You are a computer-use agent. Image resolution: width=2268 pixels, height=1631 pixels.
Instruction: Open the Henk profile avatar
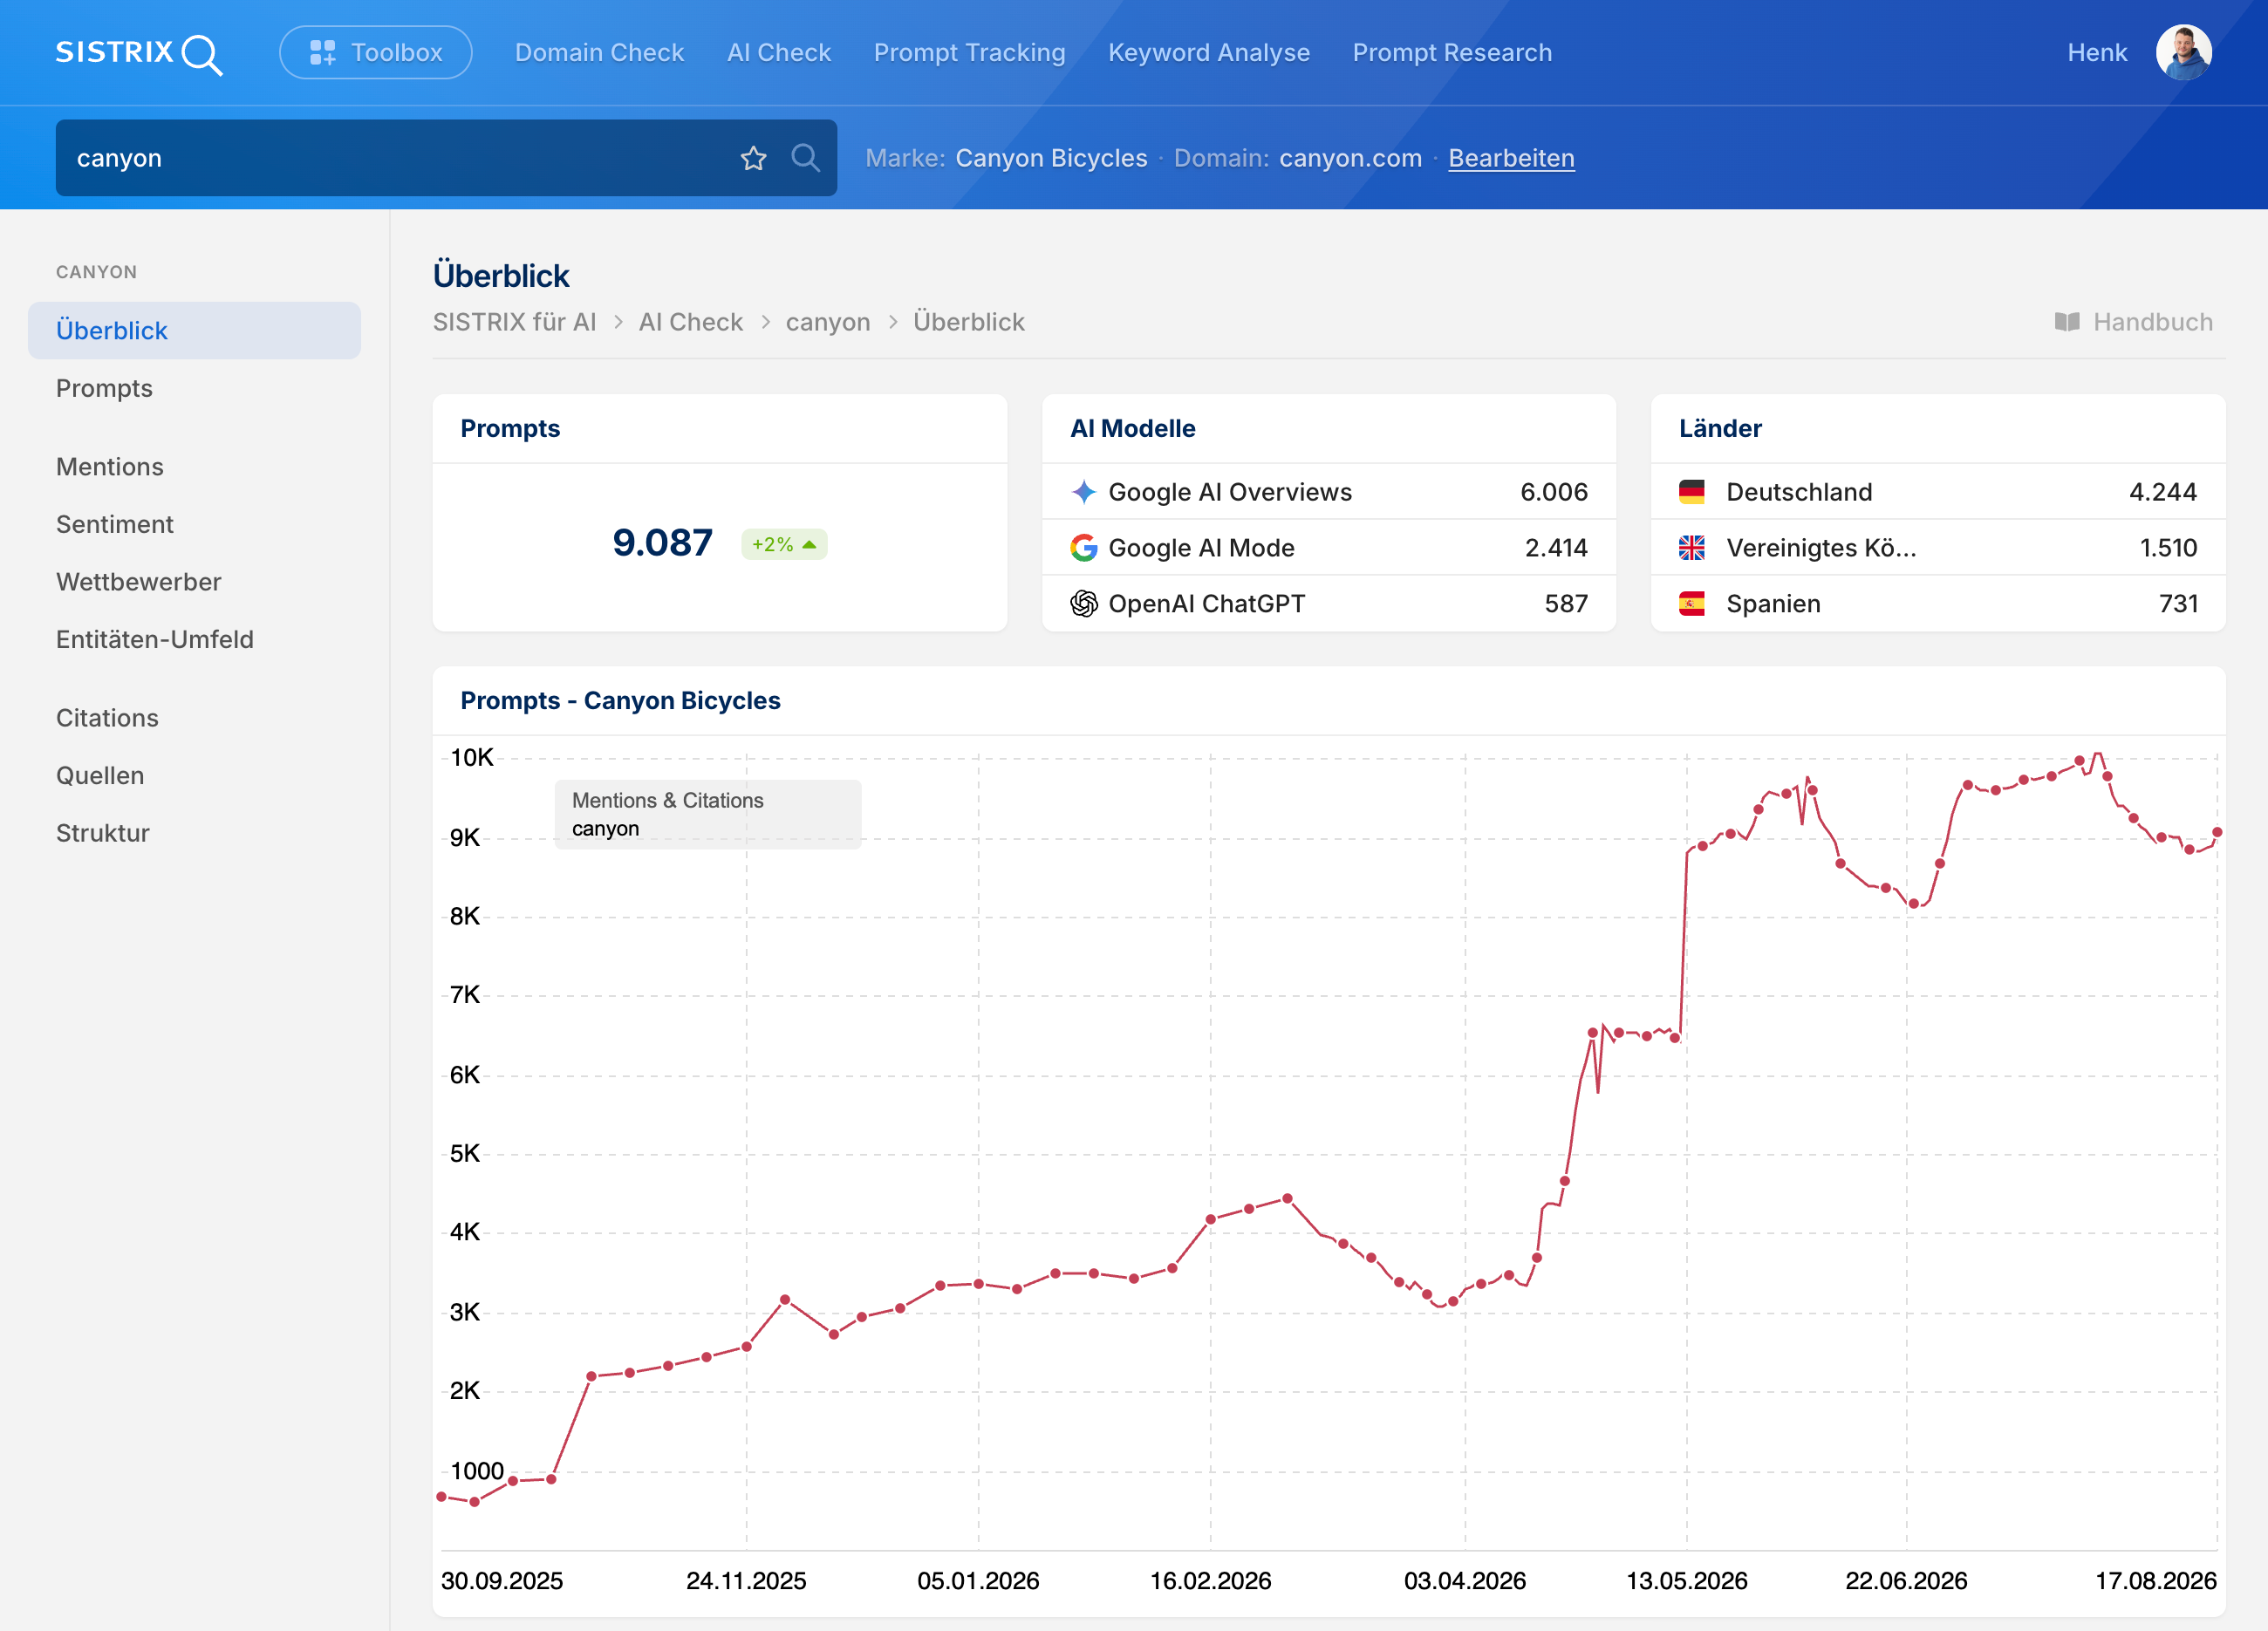tap(2183, 53)
